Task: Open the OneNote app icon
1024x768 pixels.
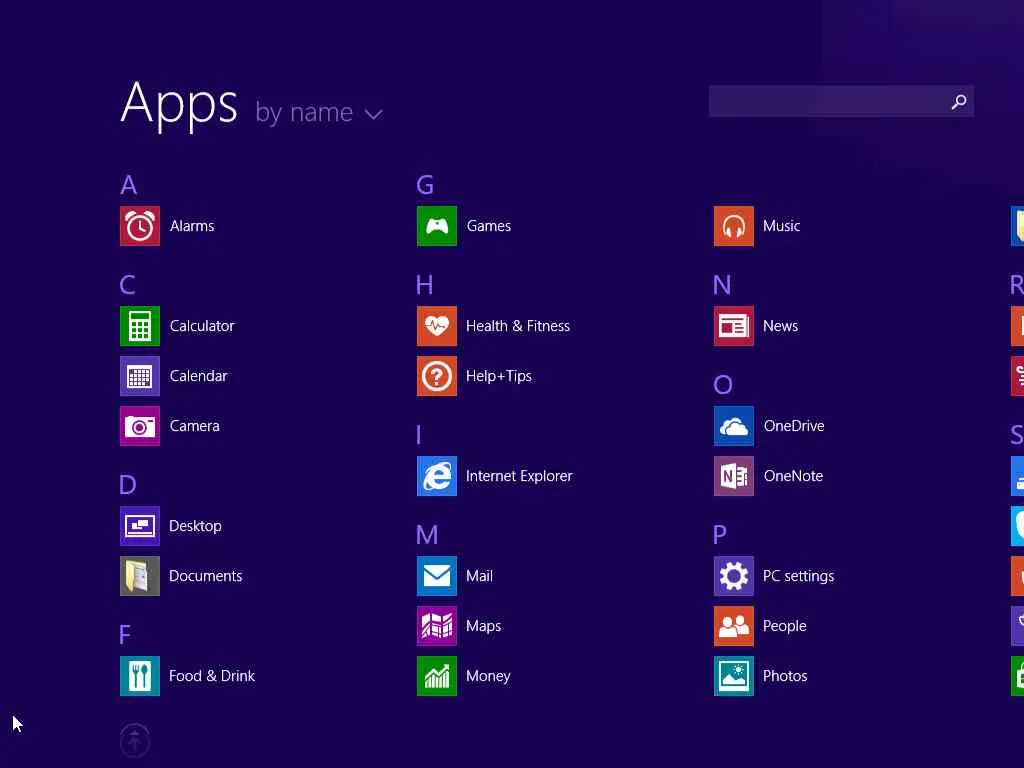Action: click(x=733, y=476)
